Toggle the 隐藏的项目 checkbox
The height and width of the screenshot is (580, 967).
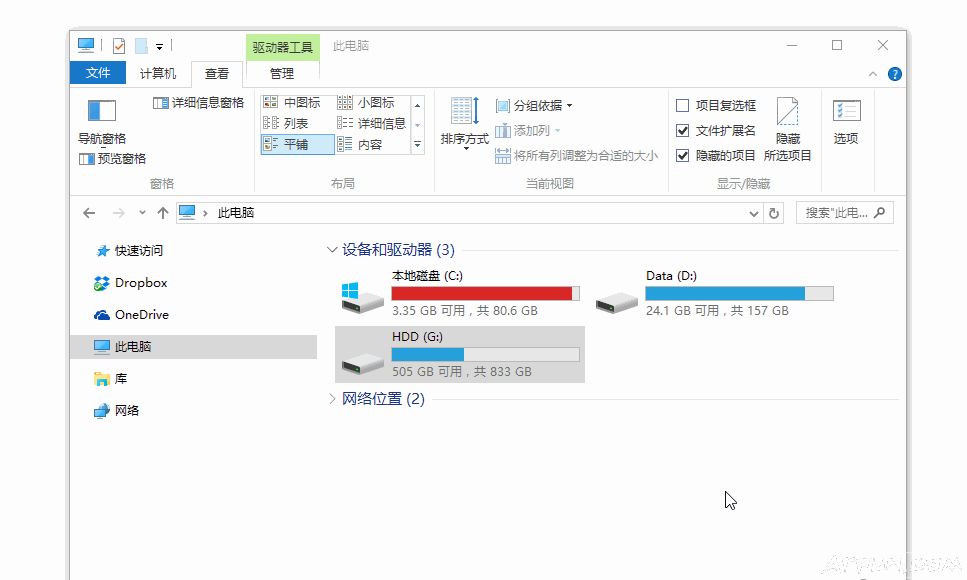coord(683,156)
